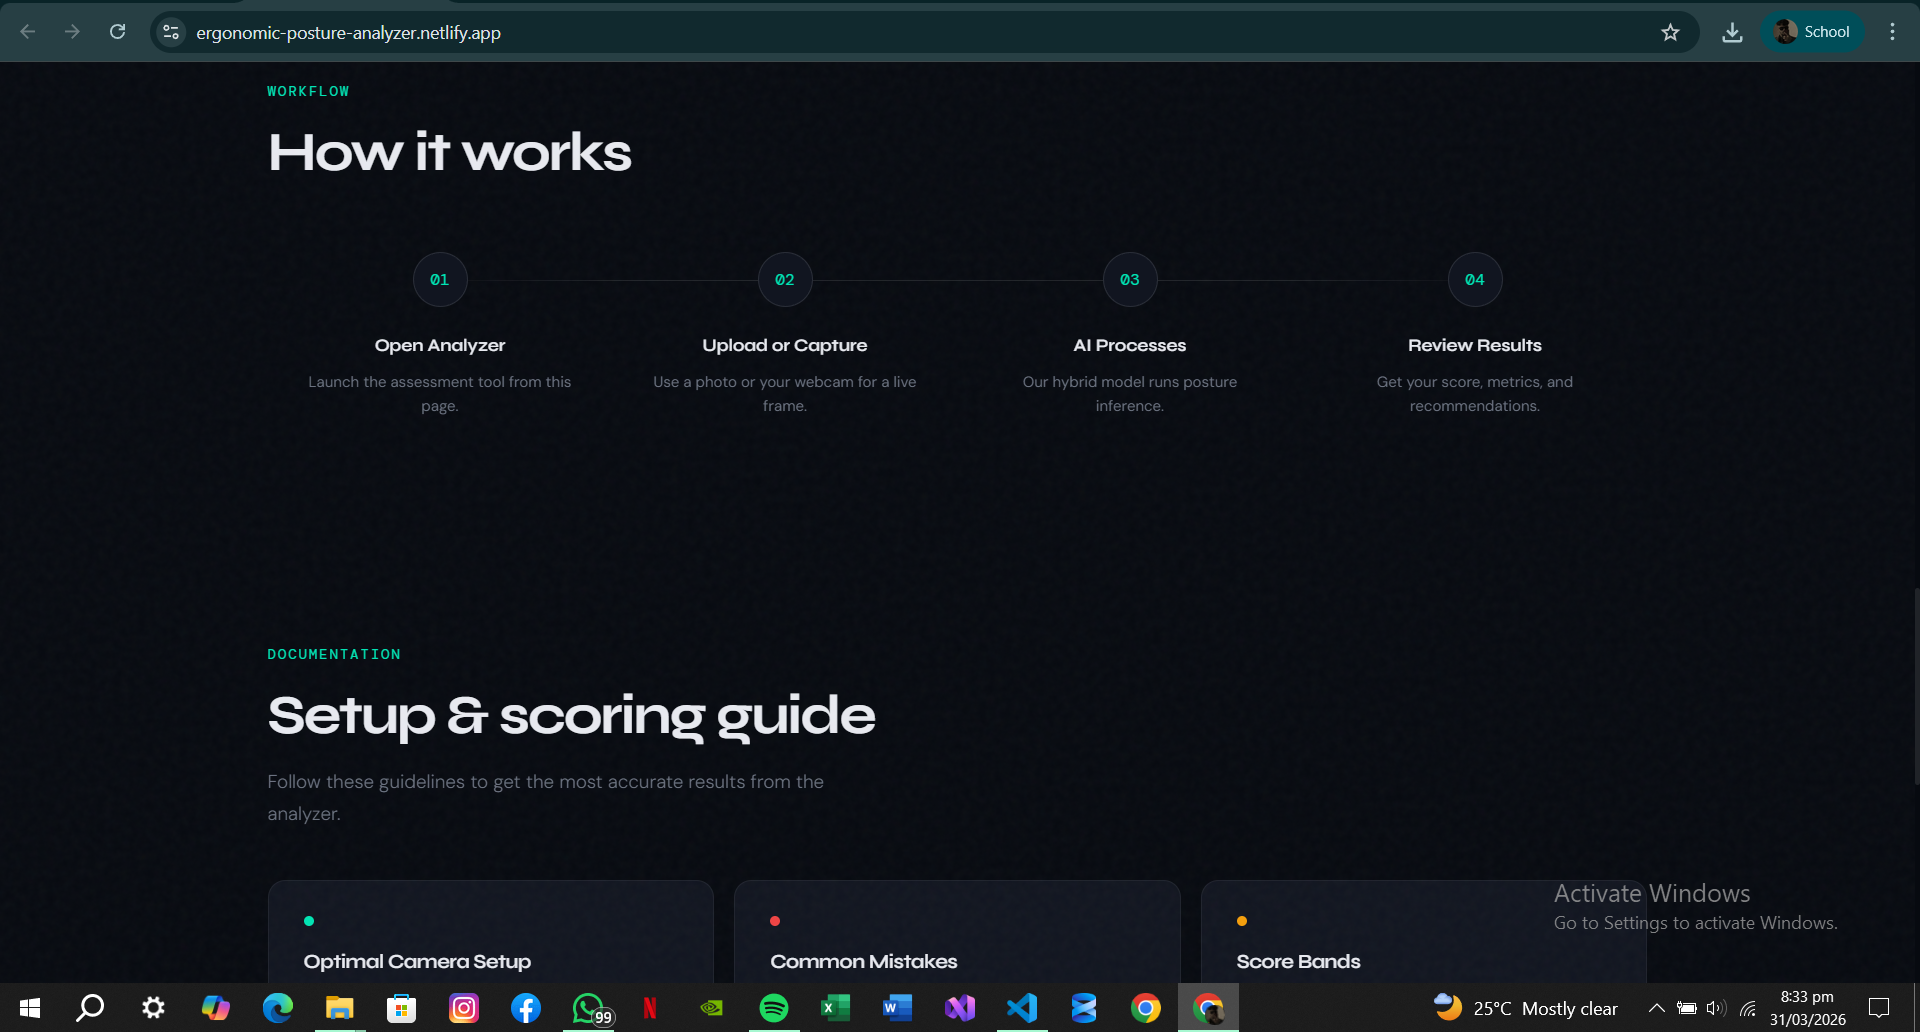The image size is (1920, 1032).
Task: Open the Optimal Camera Setup card
Action: (x=490, y=940)
